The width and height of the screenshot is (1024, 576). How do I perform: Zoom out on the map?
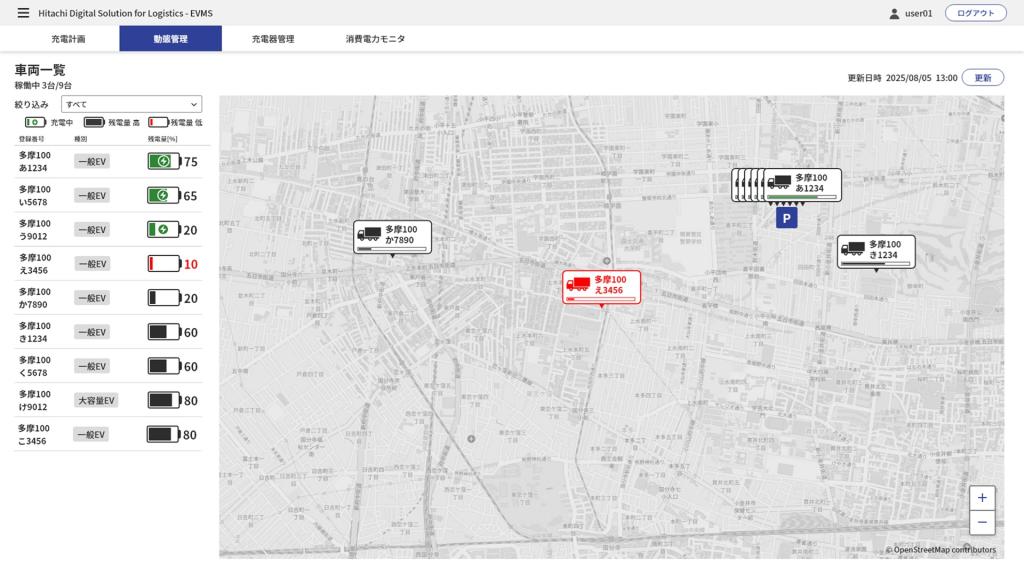(981, 522)
